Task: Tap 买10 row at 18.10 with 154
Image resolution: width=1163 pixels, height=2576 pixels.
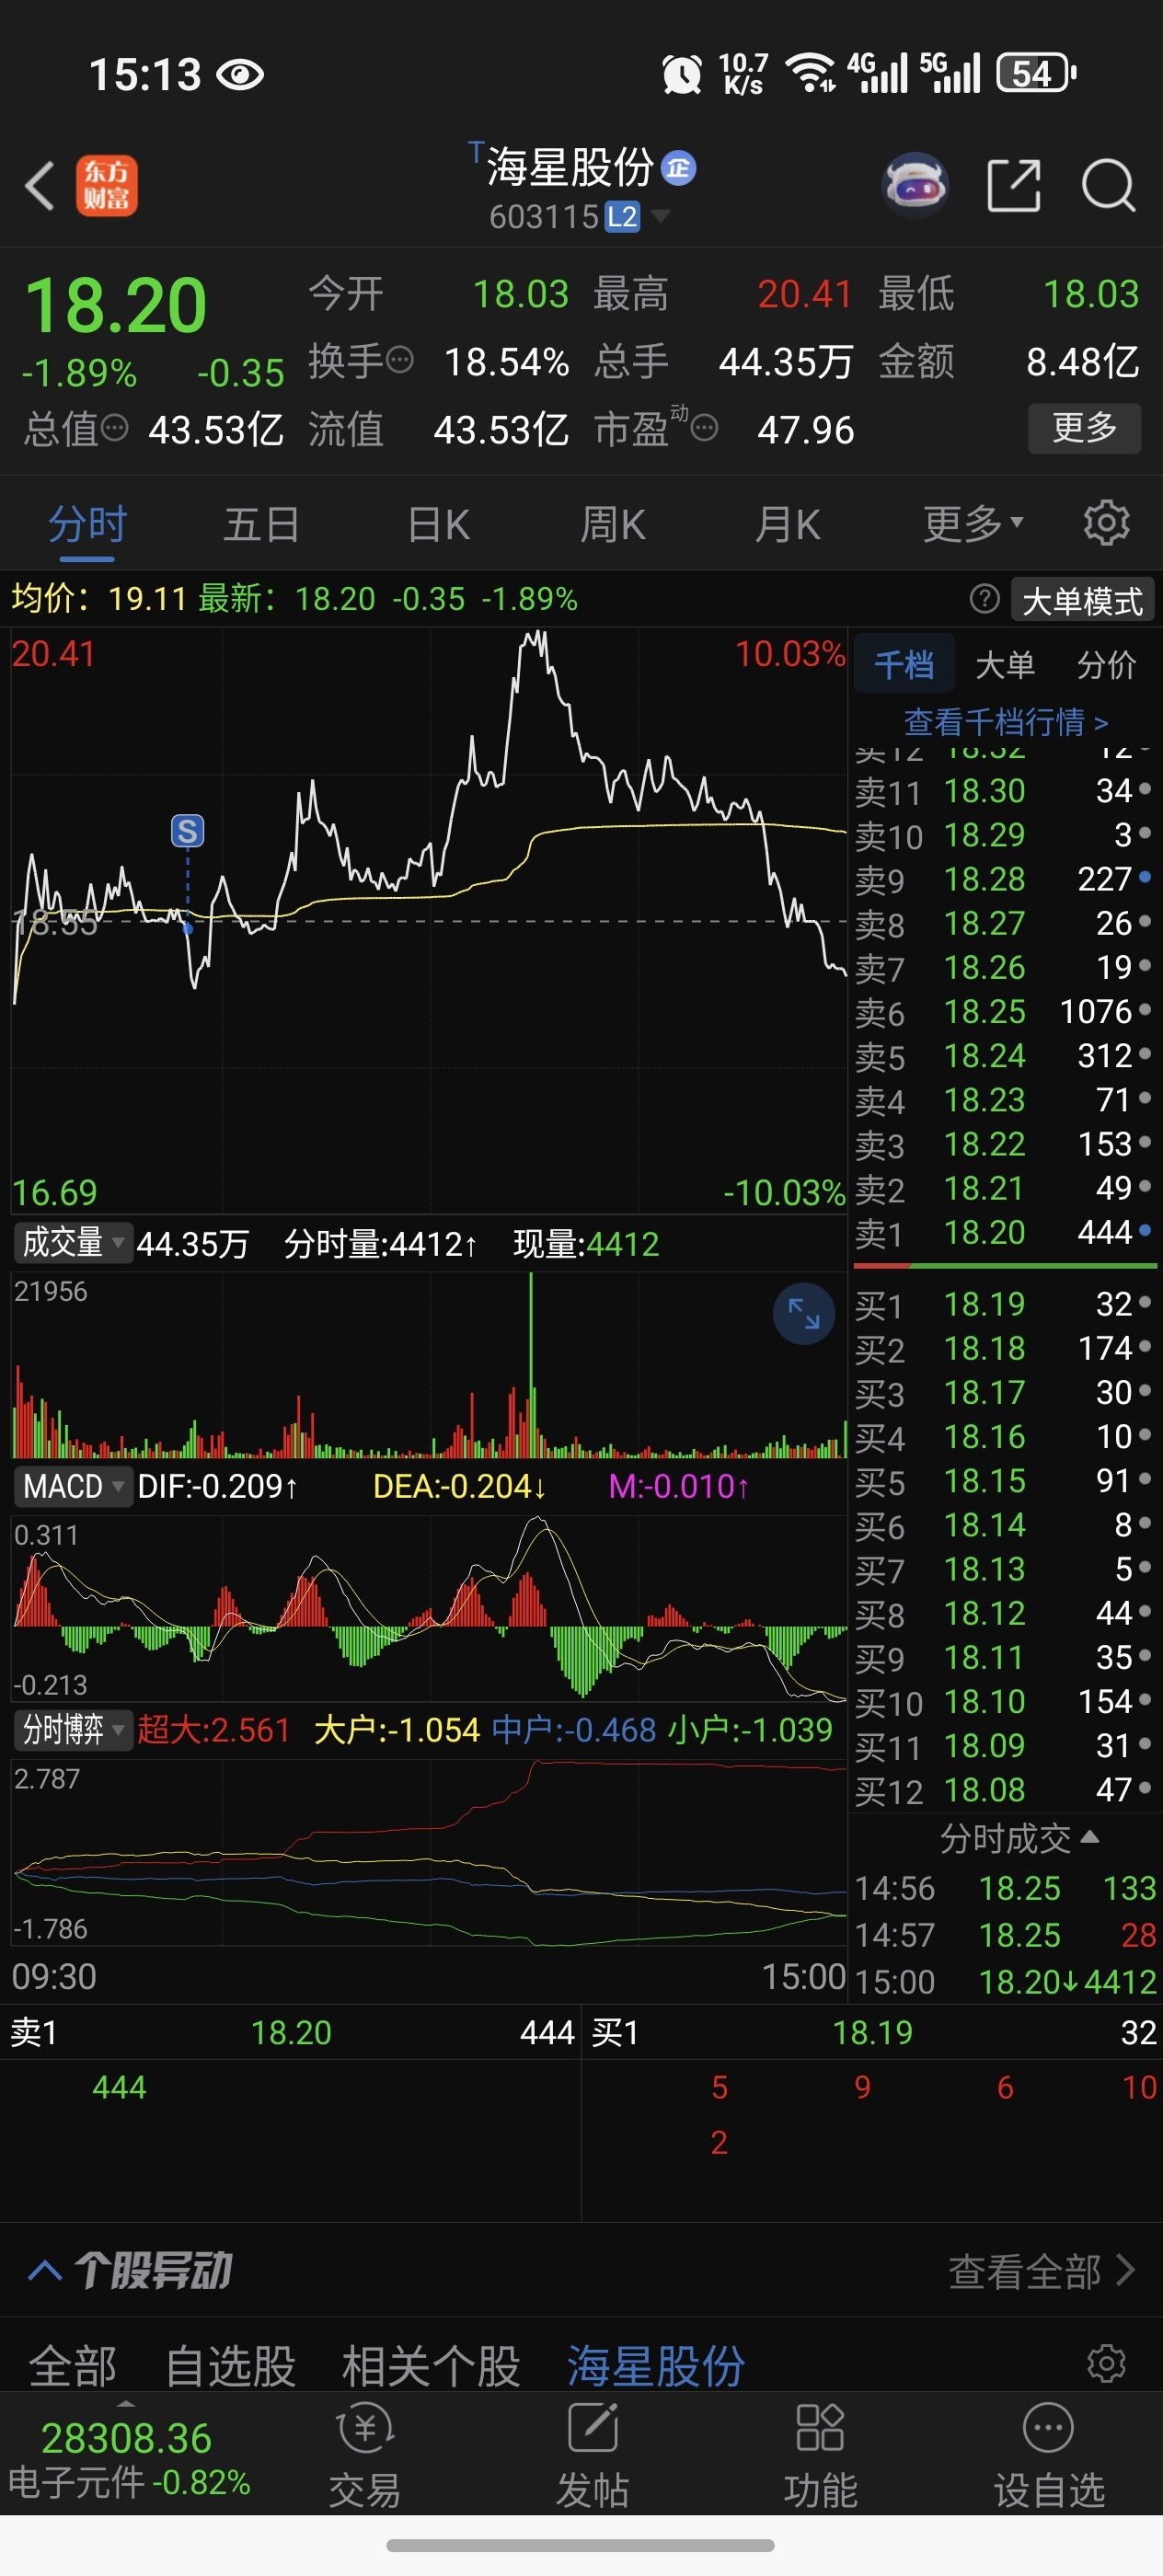Action: (x=1004, y=1701)
